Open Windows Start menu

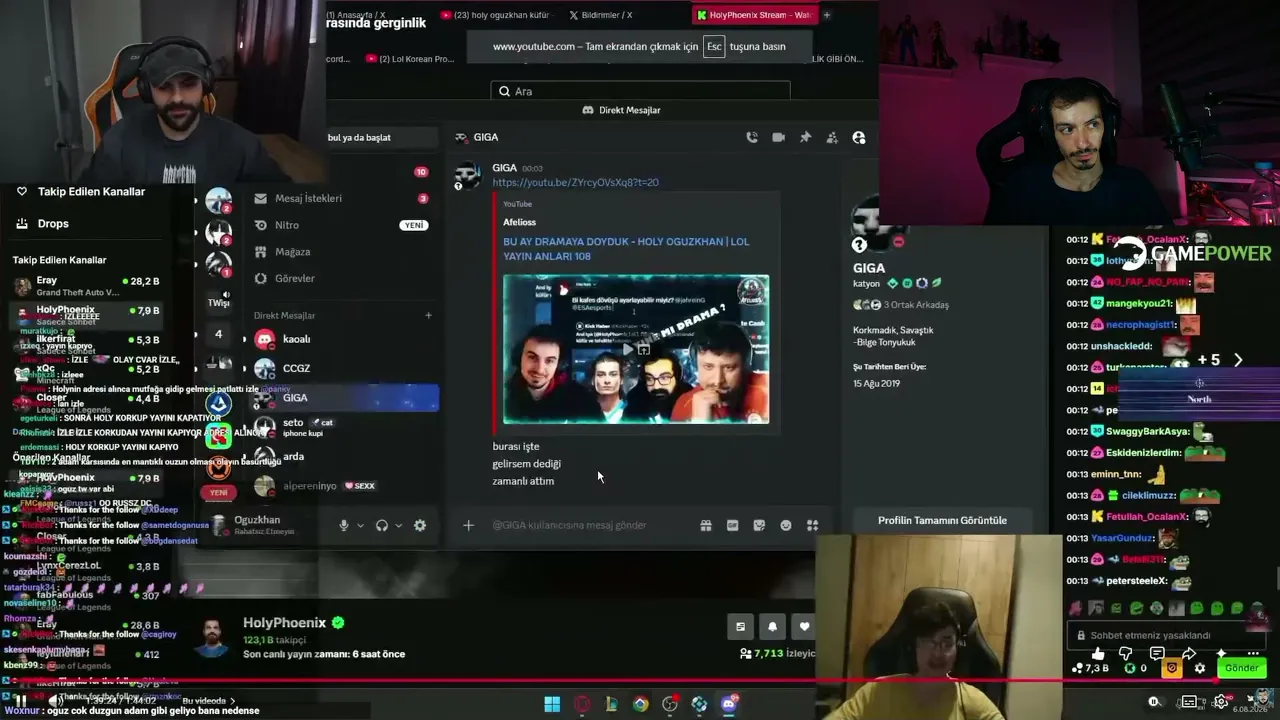pos(552,704)
